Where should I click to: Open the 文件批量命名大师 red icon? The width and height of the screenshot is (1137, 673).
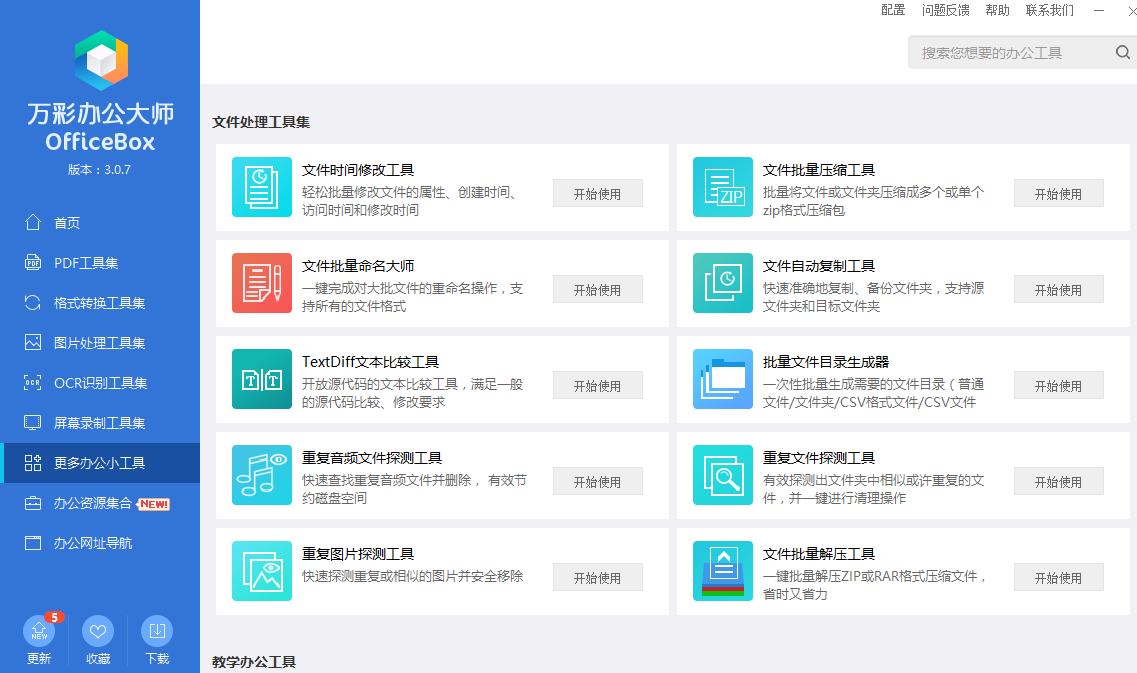point(262,283)
